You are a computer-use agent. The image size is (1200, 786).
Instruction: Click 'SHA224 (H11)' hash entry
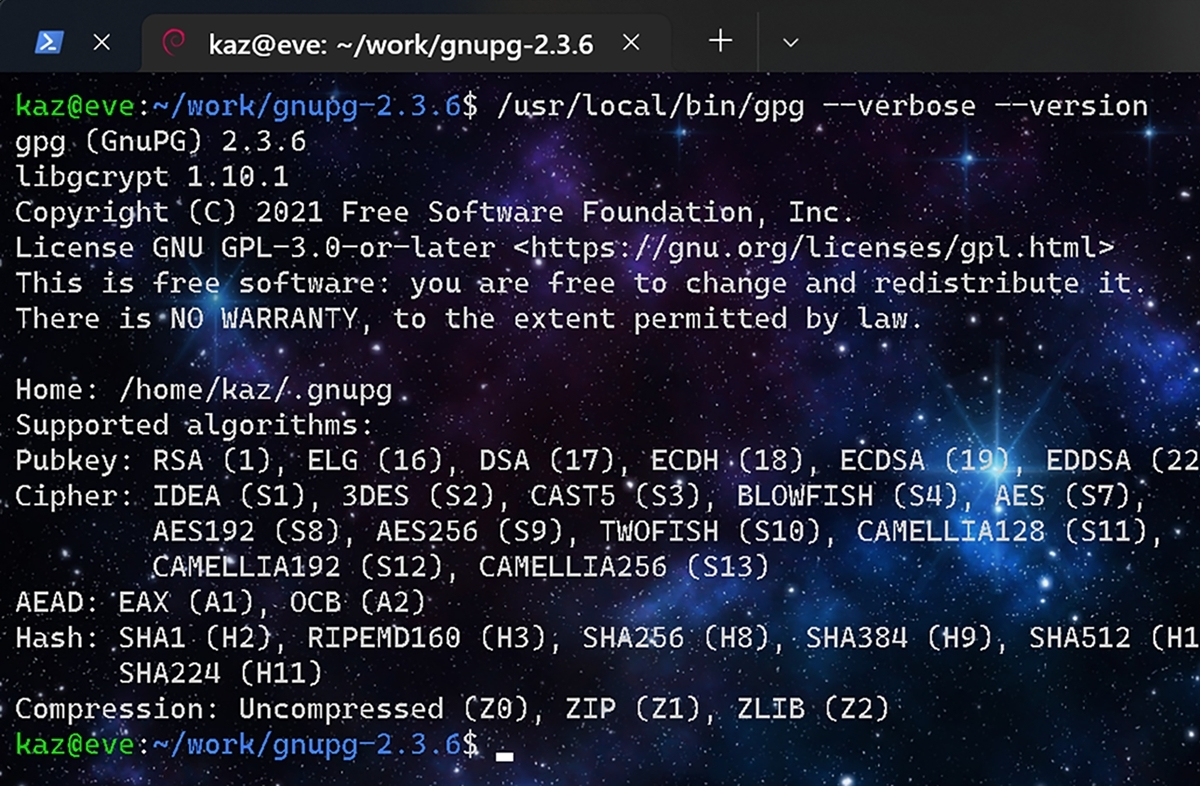(221, 673)
